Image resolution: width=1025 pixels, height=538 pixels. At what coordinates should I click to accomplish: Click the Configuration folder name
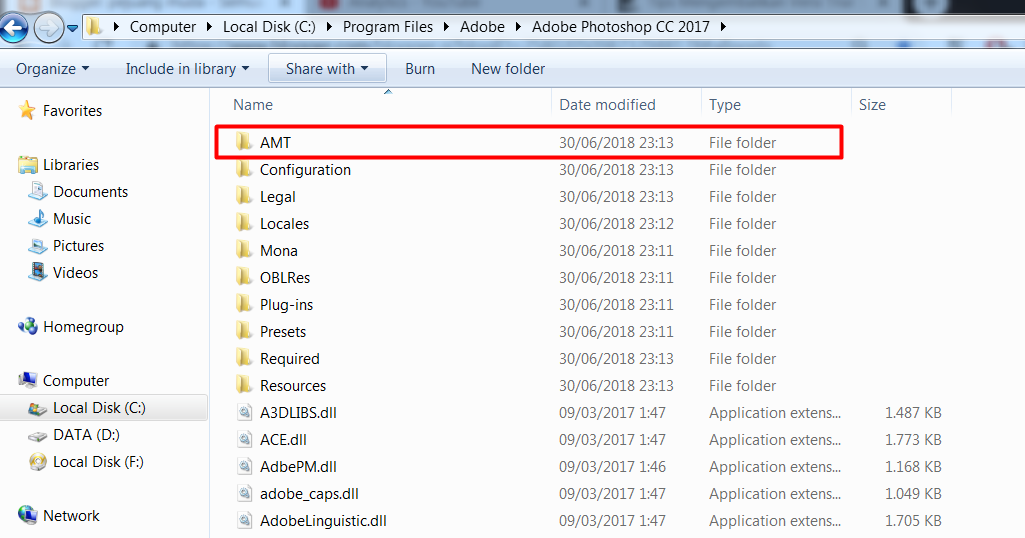[305, 169]
